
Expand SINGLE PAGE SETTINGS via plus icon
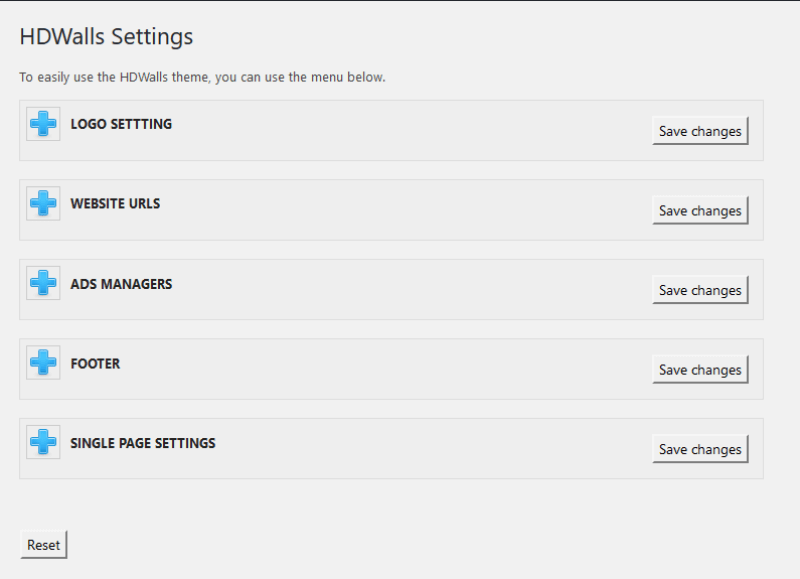[x=43, y=443]
